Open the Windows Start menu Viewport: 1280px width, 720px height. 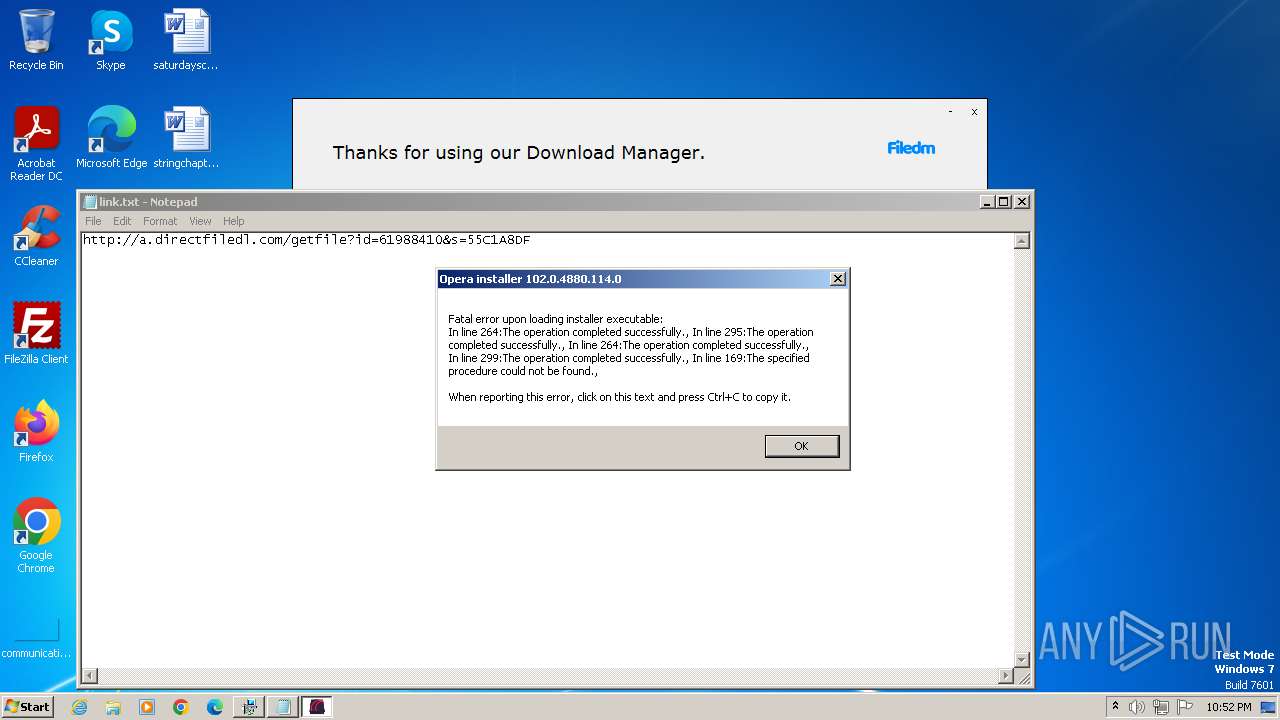click(x=27, y=706)
